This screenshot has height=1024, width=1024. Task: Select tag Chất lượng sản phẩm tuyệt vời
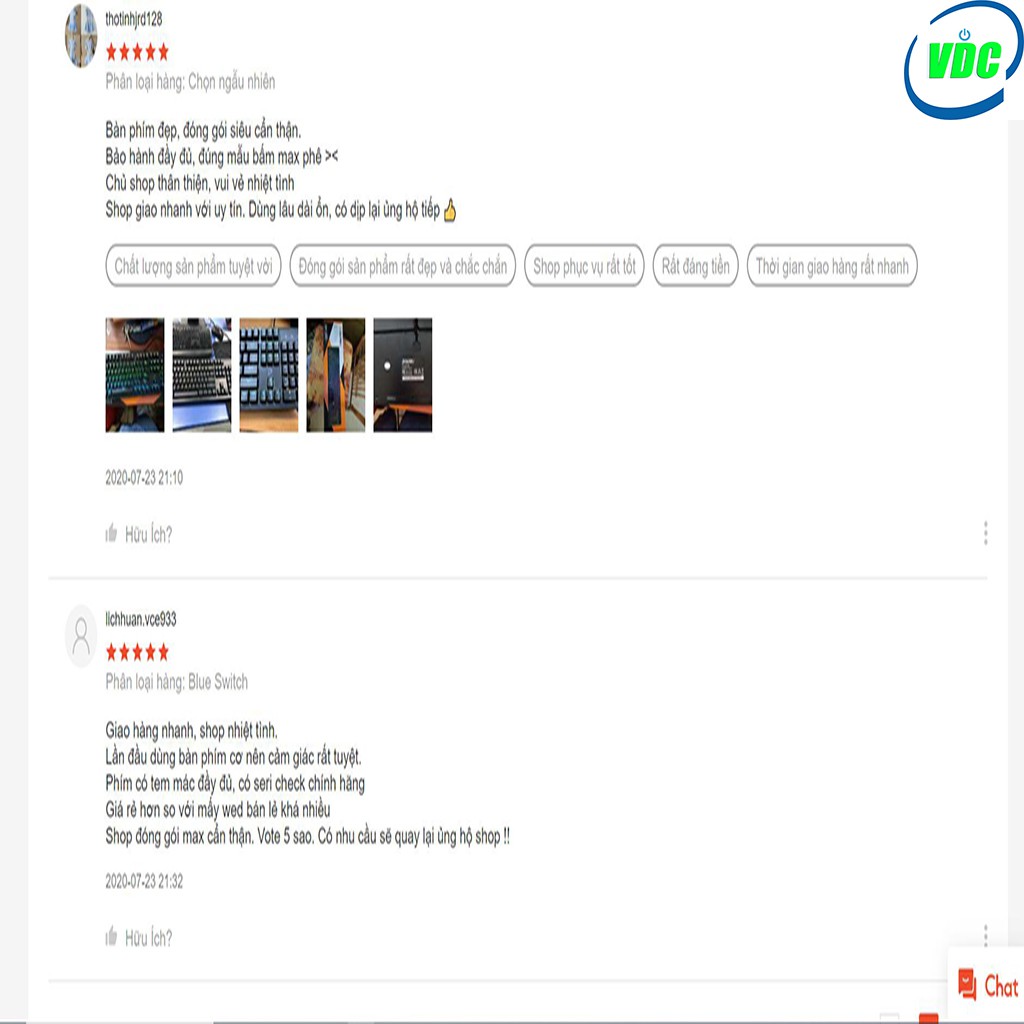tap(193, 266)
